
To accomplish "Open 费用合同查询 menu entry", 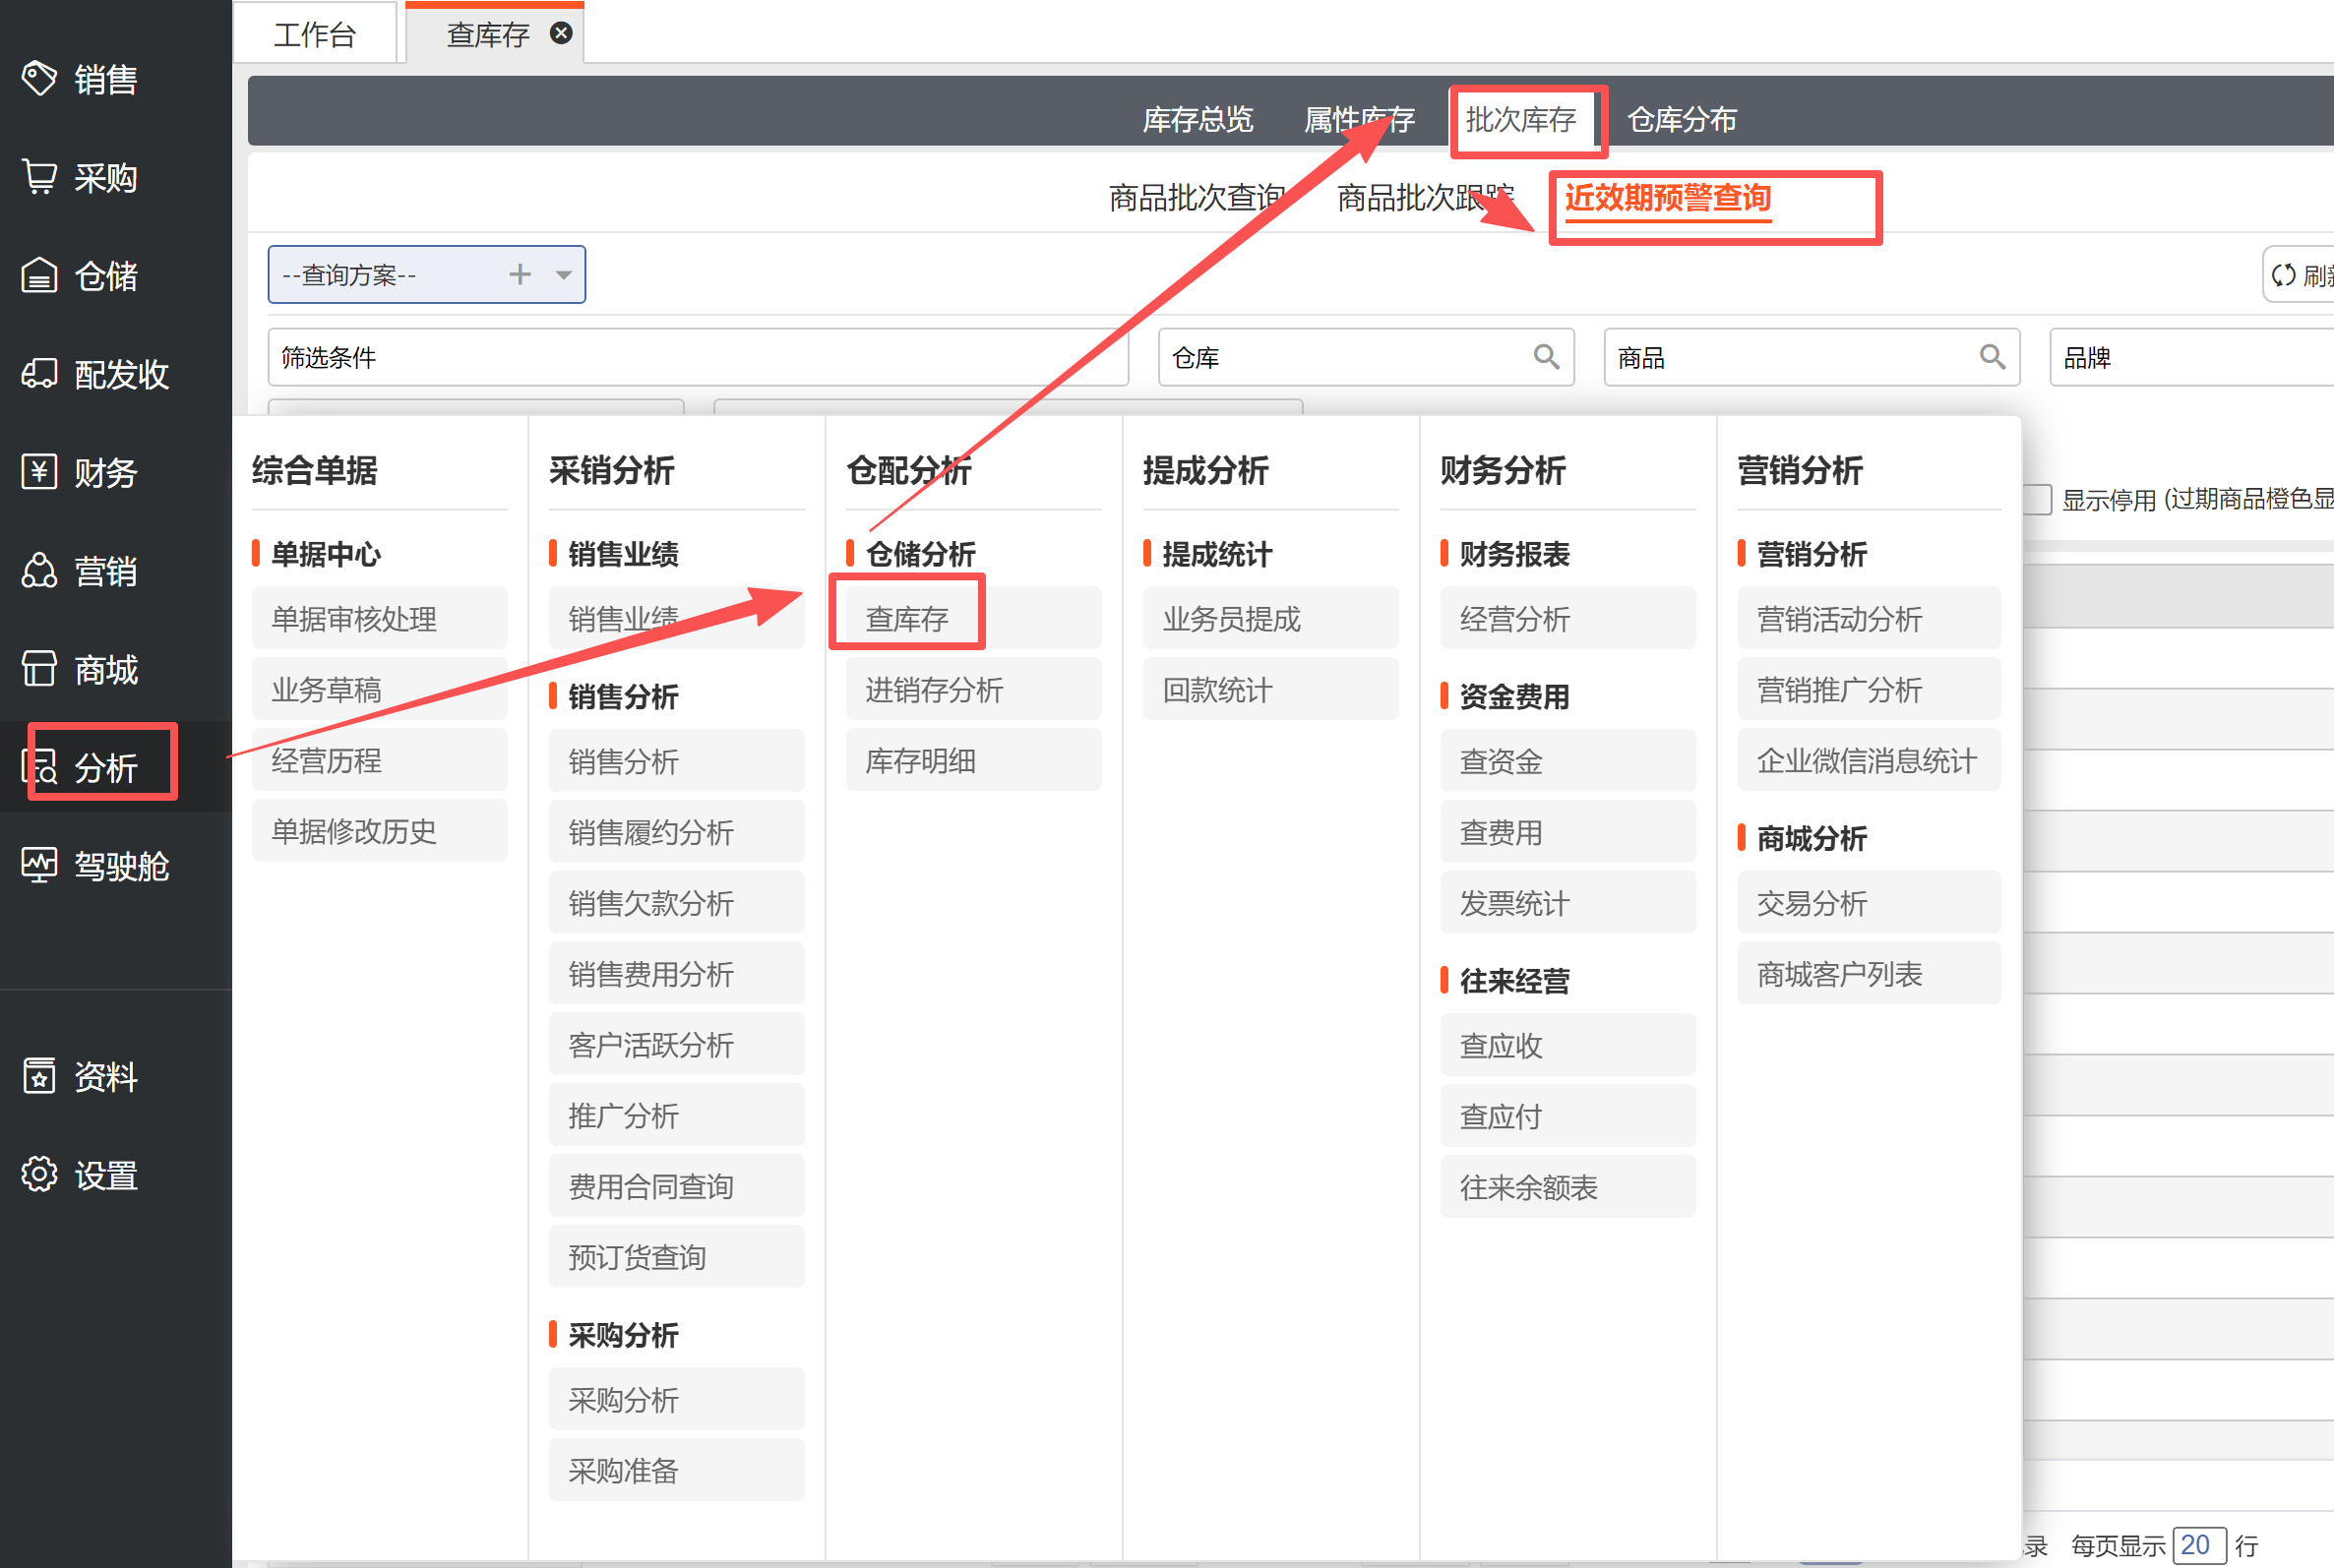I will tap(677, 1187).
